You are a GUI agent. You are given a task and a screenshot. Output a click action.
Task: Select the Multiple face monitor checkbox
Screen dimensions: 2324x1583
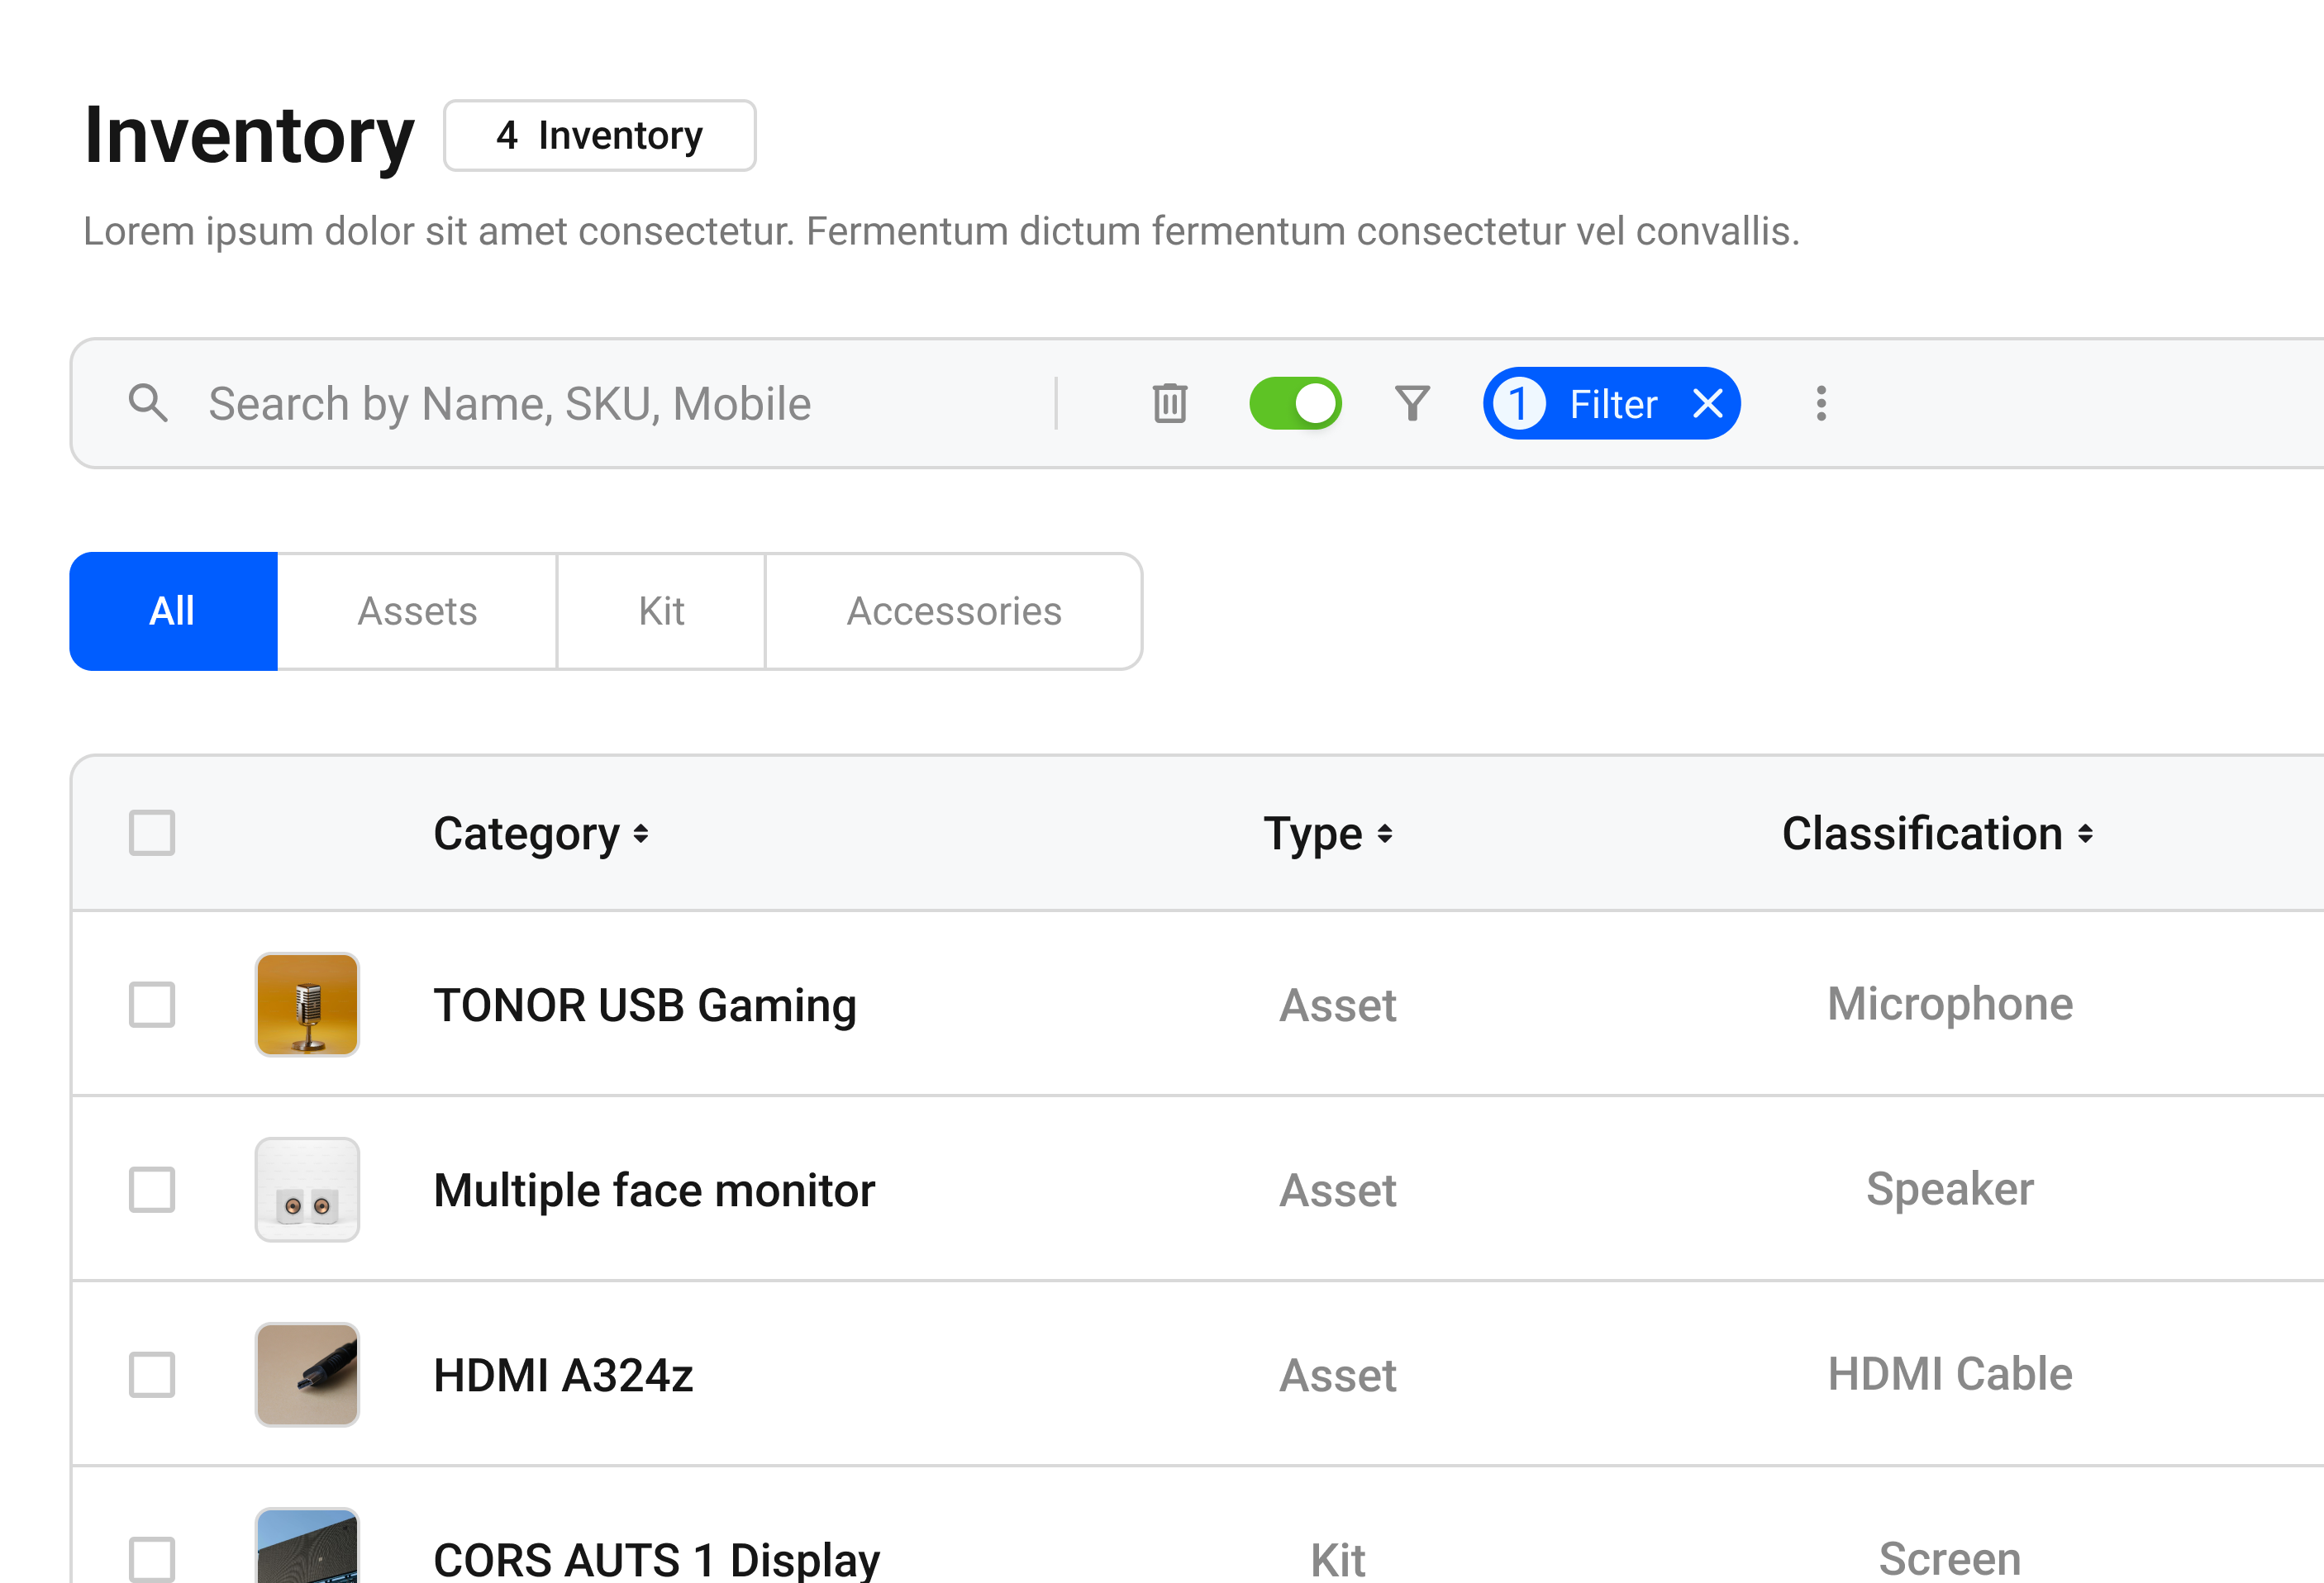tap(152, 1189)
